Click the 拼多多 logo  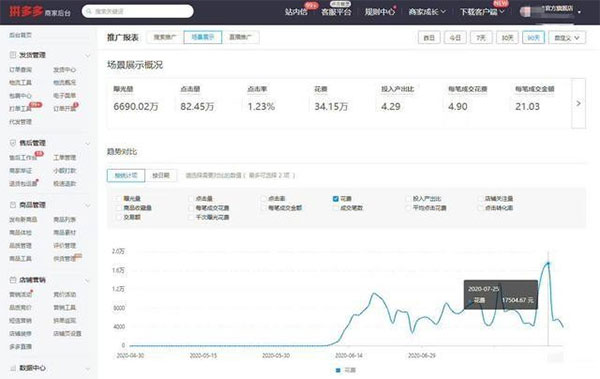click(26, 11)
